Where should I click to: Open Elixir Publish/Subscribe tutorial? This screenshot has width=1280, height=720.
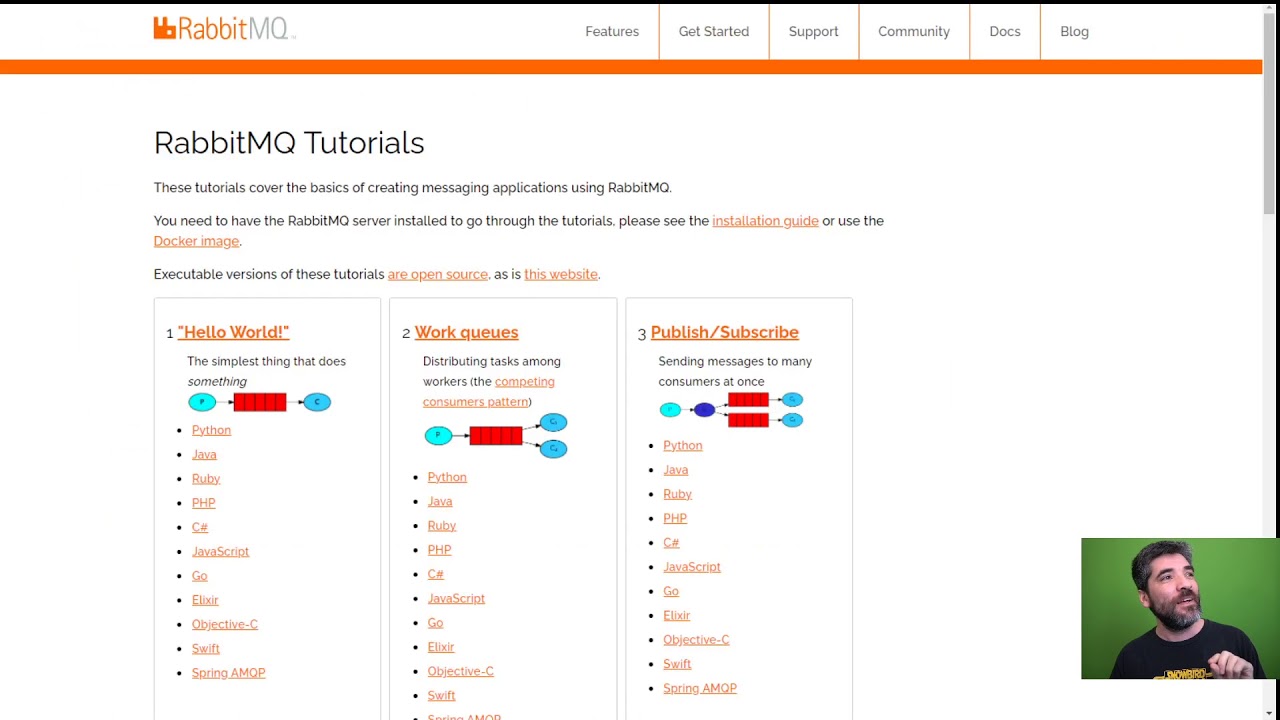click(677, 615)
